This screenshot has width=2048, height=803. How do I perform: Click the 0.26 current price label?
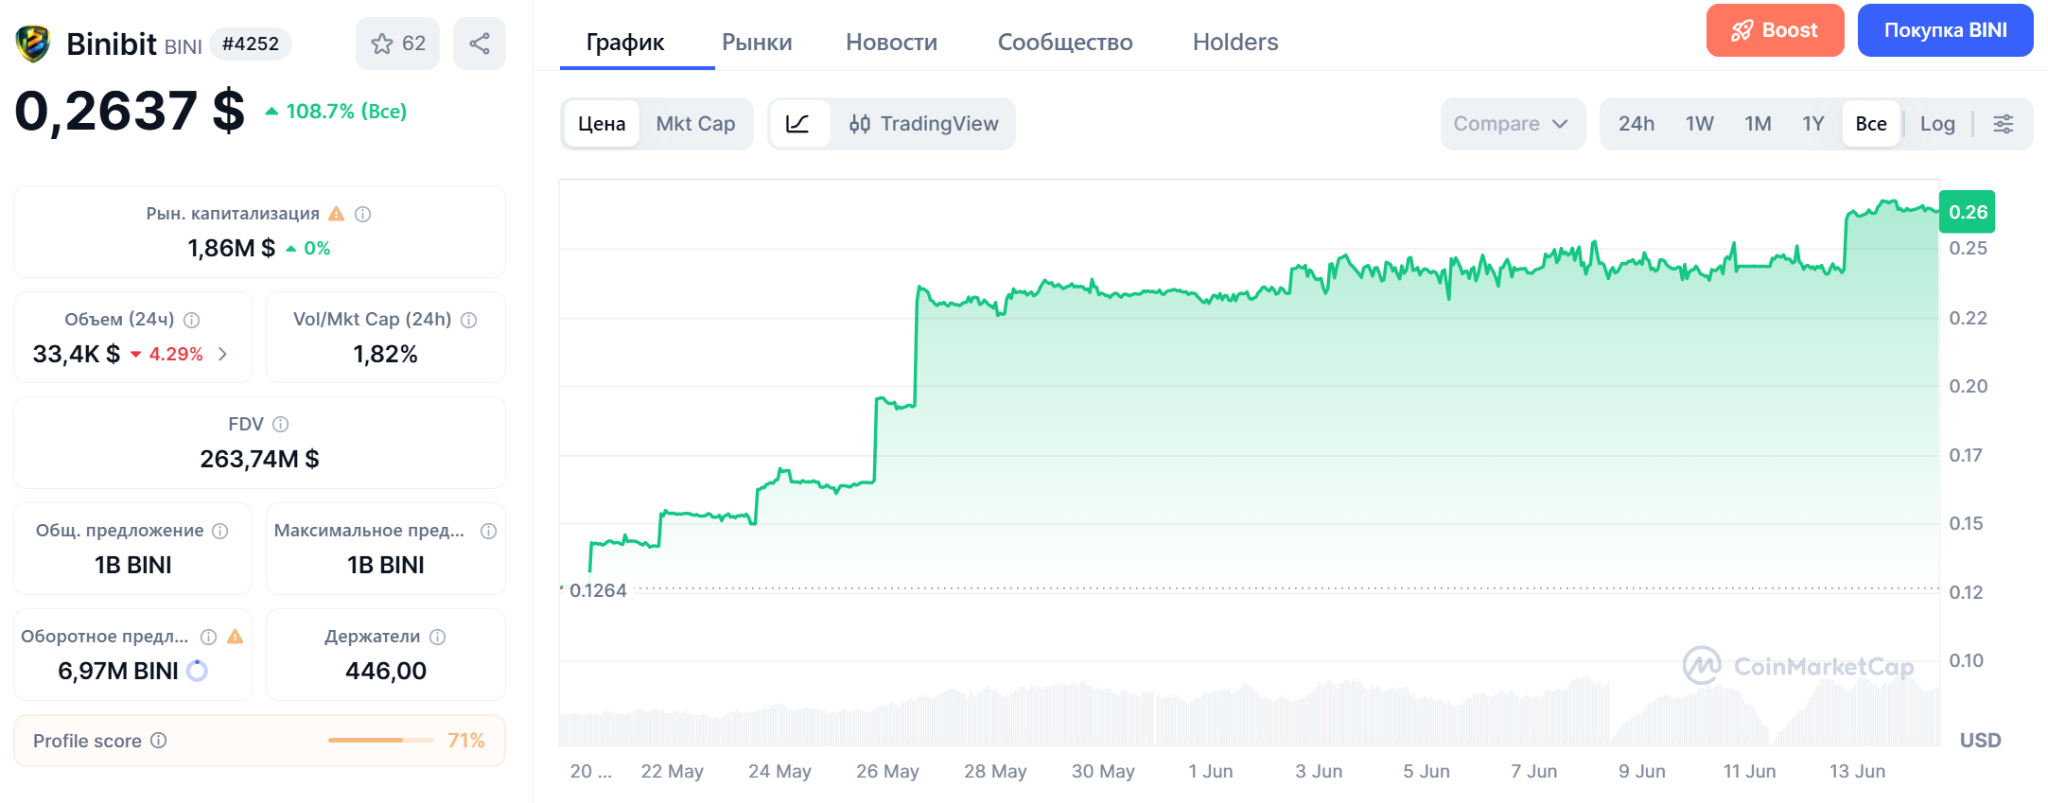[x=1967, y=212]
